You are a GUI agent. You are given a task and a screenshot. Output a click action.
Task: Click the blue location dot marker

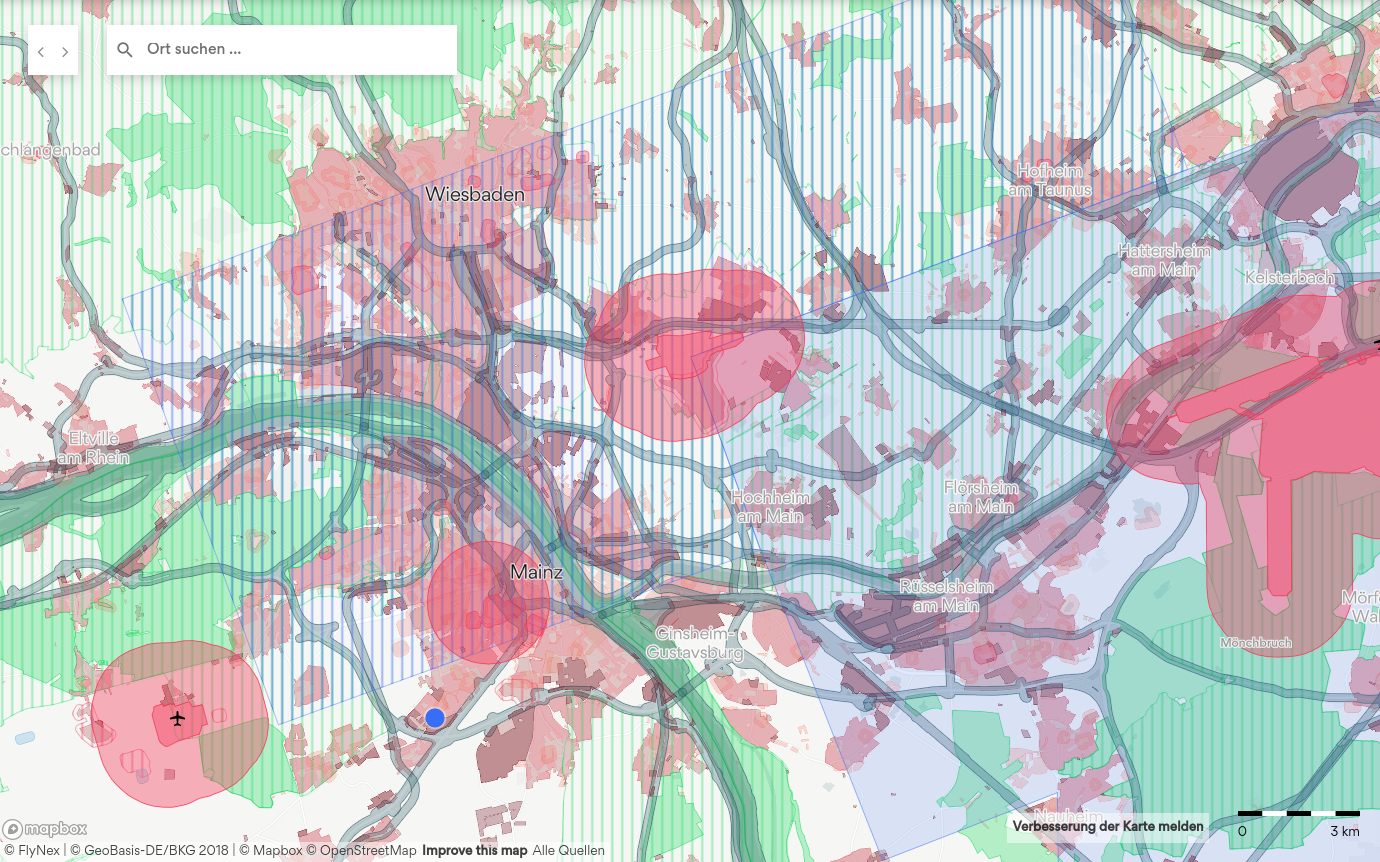tap(434, 718)
